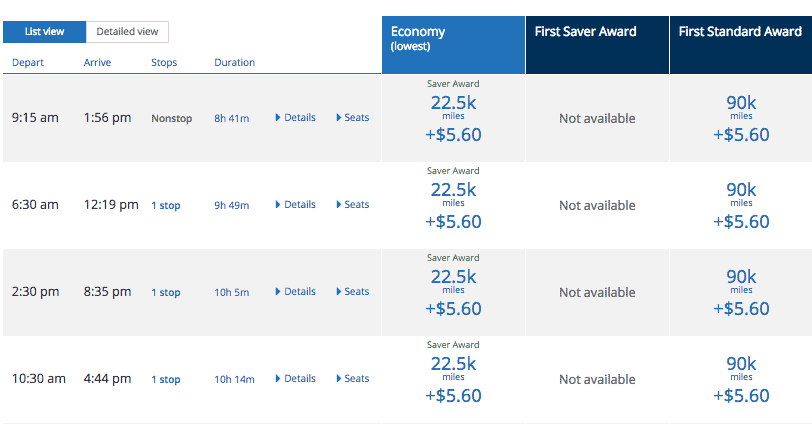Select the First Standard Award column header

point(741,45)
